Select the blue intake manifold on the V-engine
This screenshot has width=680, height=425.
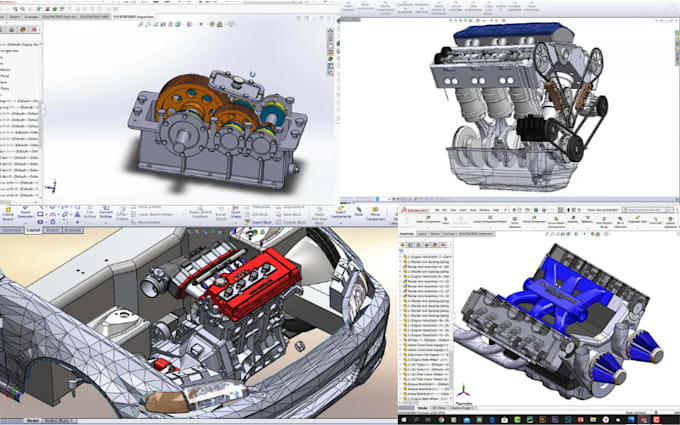coord(557,293)
